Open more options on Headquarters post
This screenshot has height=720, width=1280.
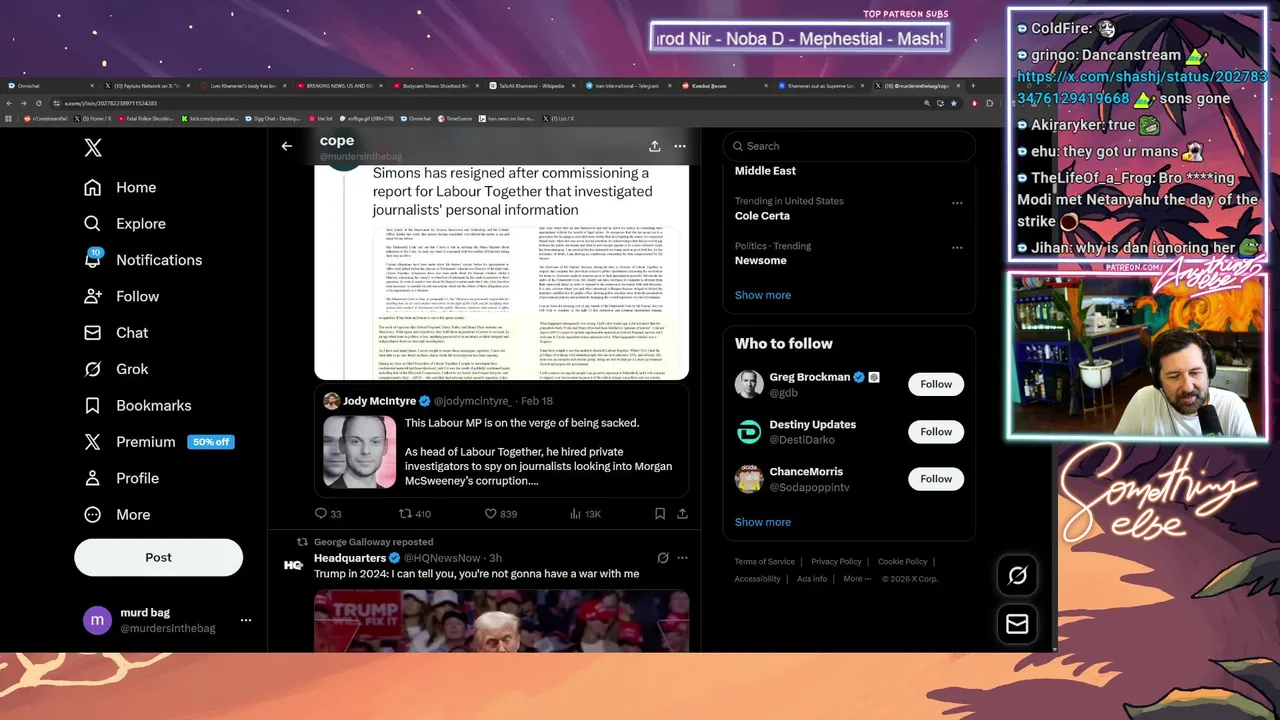pos(682,558)
